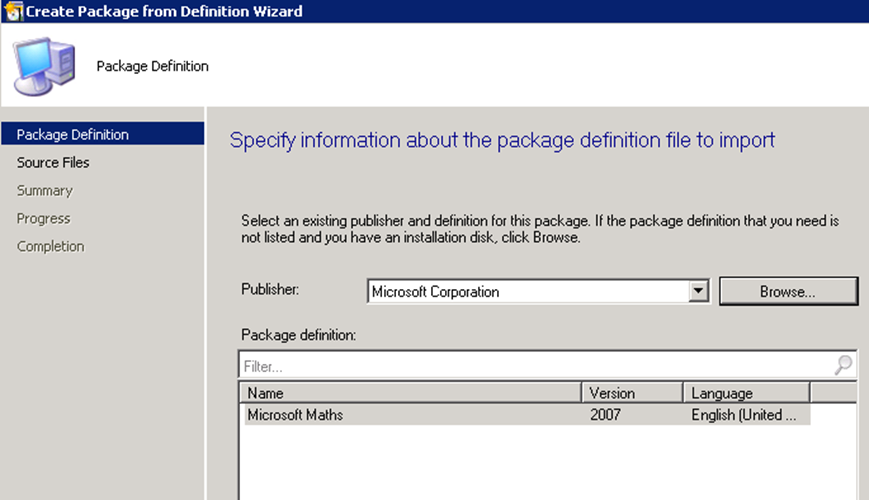This screenshot has height=500, width=869.
Task: Click the magnifier search icon in filter box
Action: pos(843,365)
